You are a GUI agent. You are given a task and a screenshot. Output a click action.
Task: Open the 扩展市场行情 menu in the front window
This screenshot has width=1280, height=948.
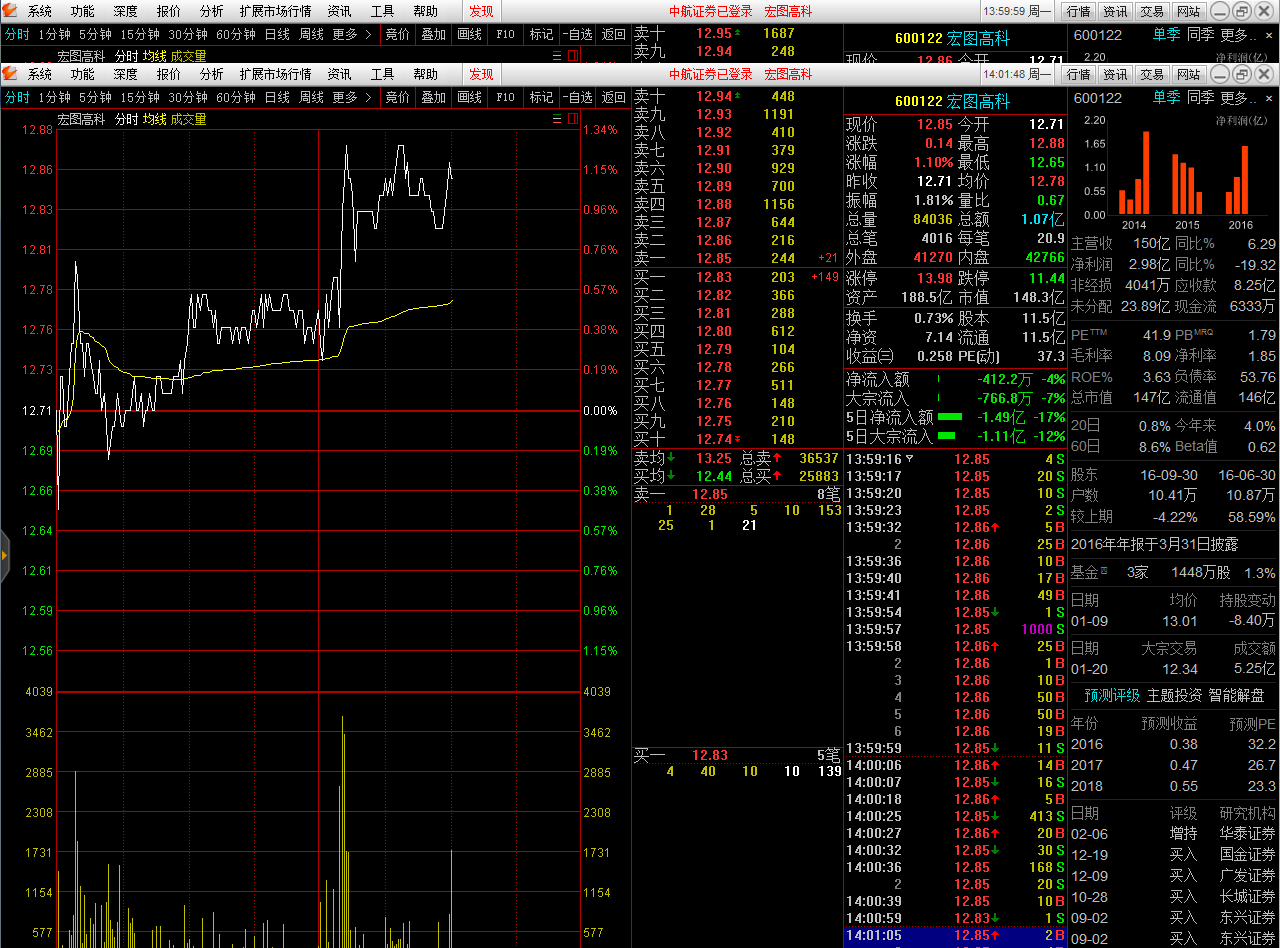[275, 74]
